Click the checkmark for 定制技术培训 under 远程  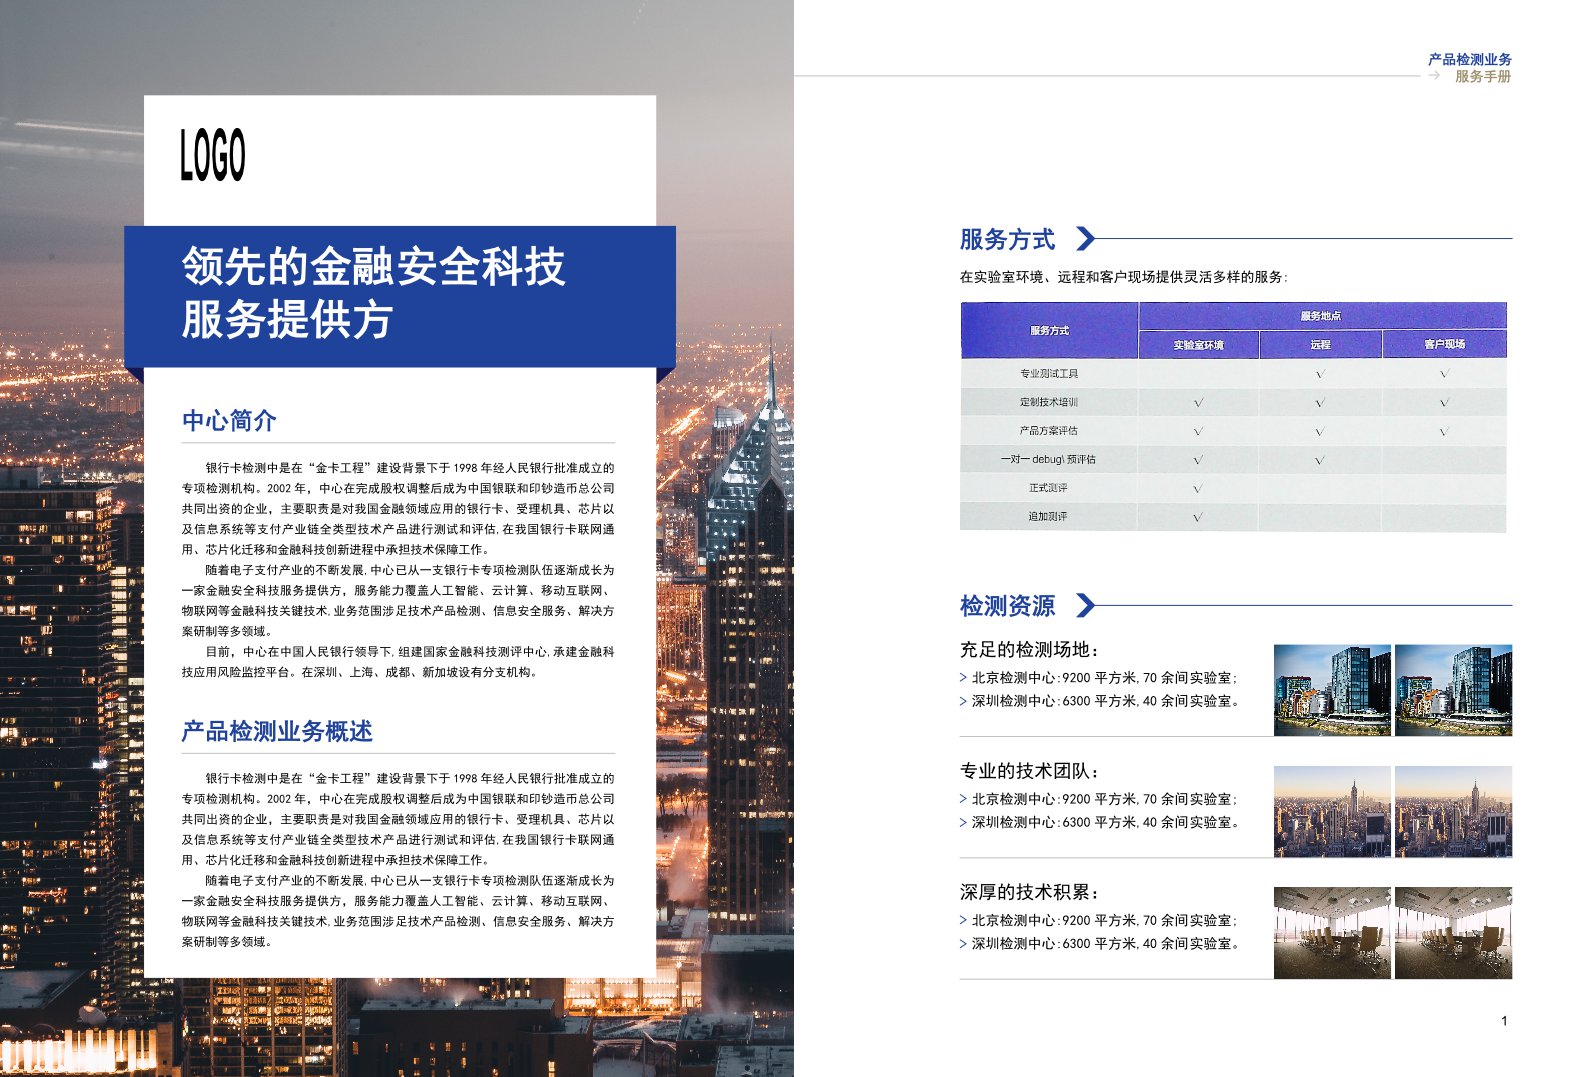coord(1320,403)
